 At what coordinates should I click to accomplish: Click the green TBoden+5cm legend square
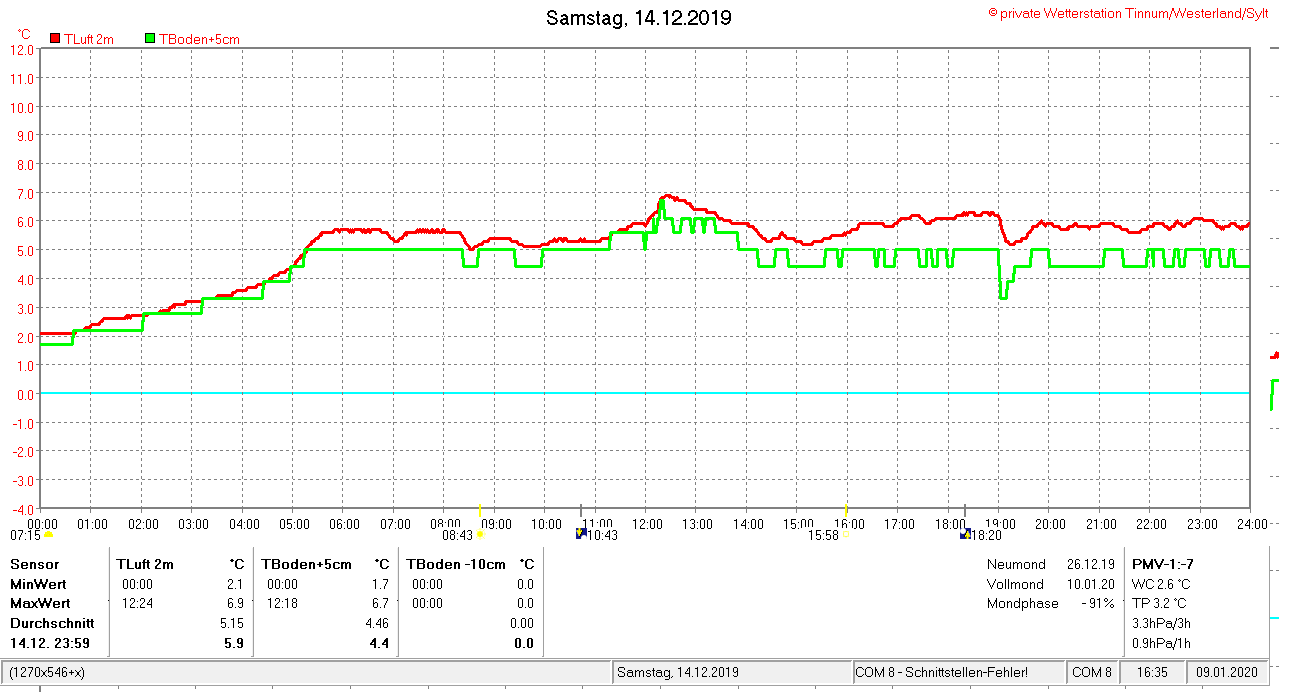[x=150, y=39]
